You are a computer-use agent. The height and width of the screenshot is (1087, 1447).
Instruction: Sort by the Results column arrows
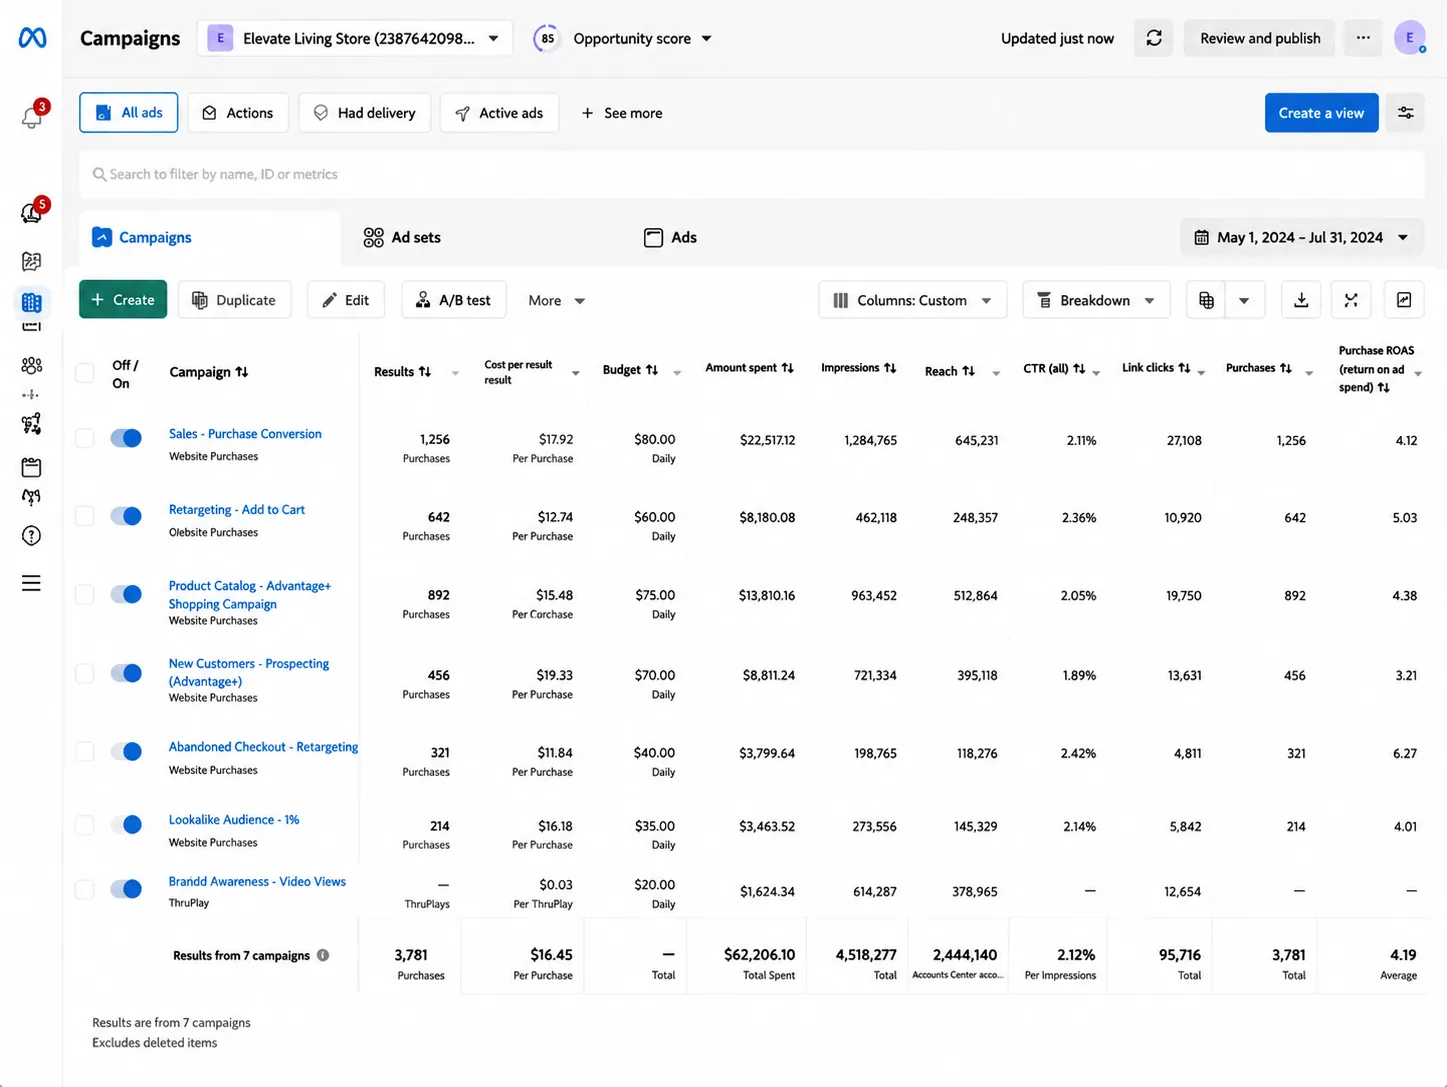pos(425,371)
